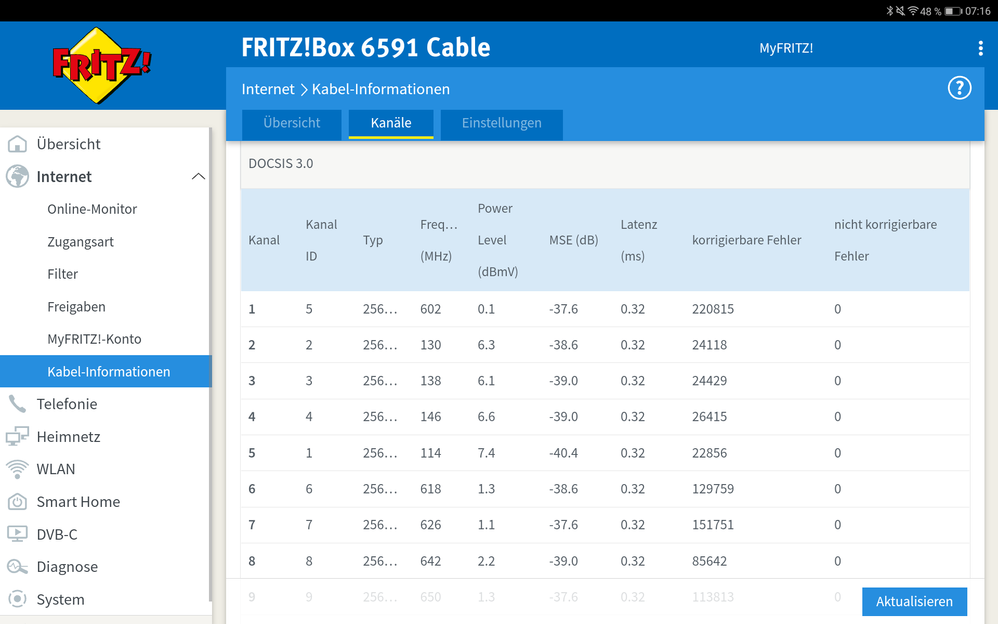This screenshot has width=998, height=624.
Task: Click value 151751 in channel 7 row
Action: [x=713, y=525]
